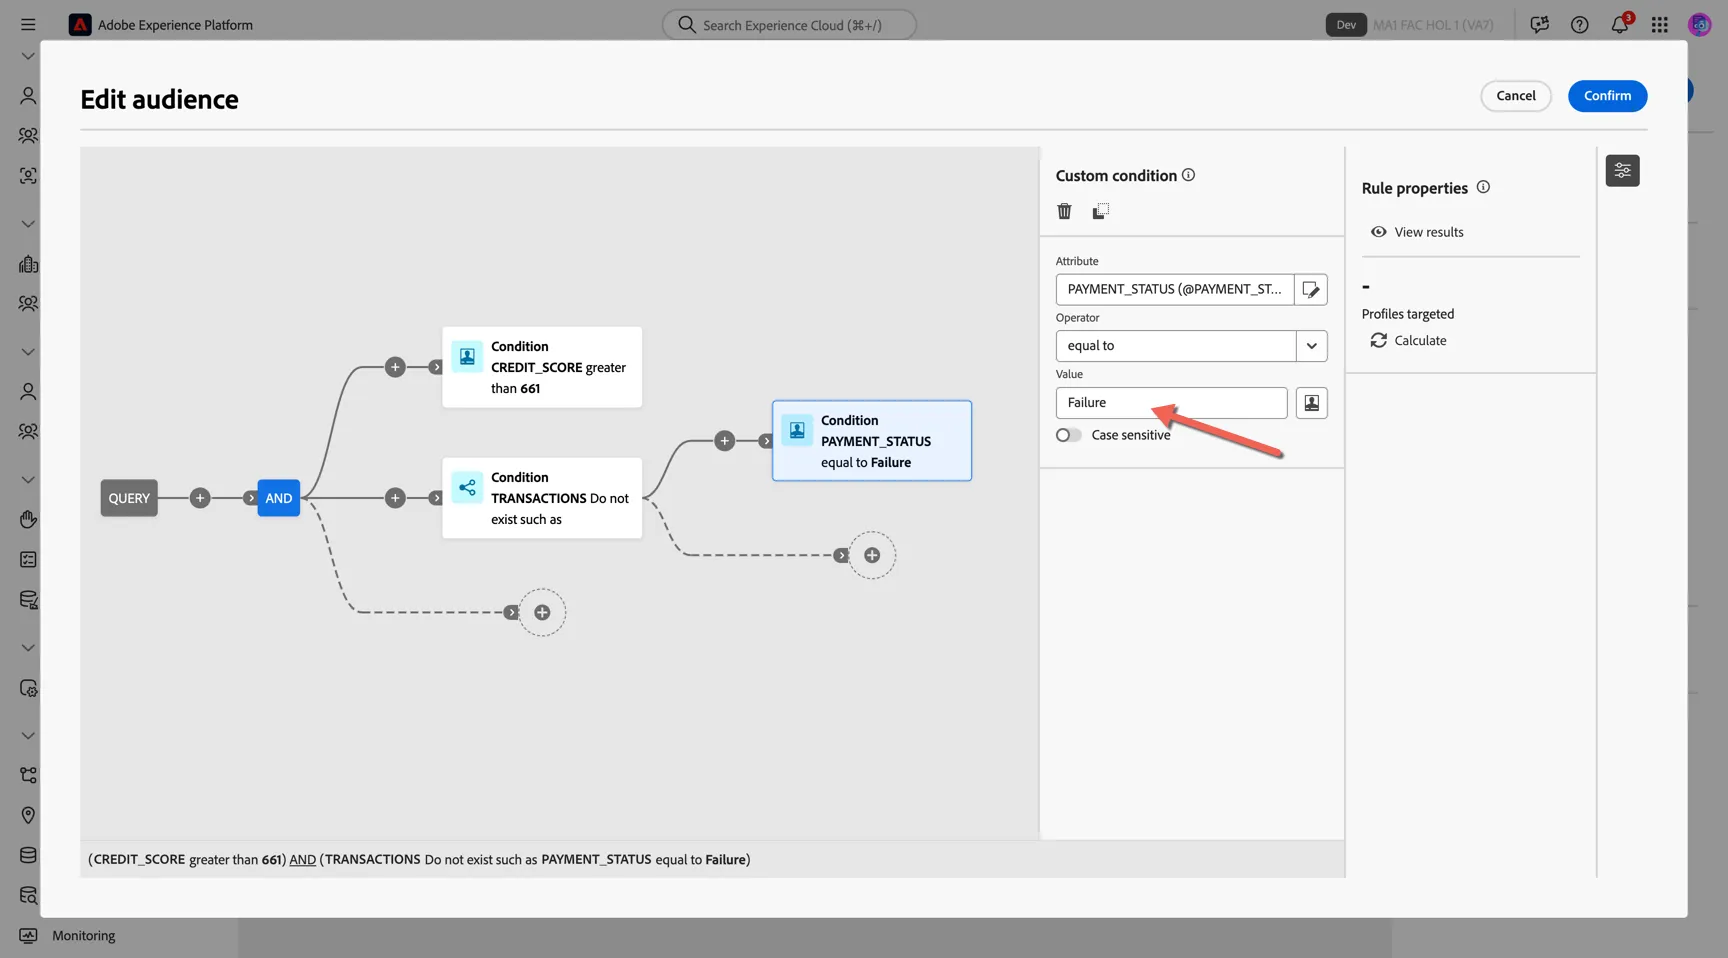Open attribute picker edit icon

pos(1311,290)
